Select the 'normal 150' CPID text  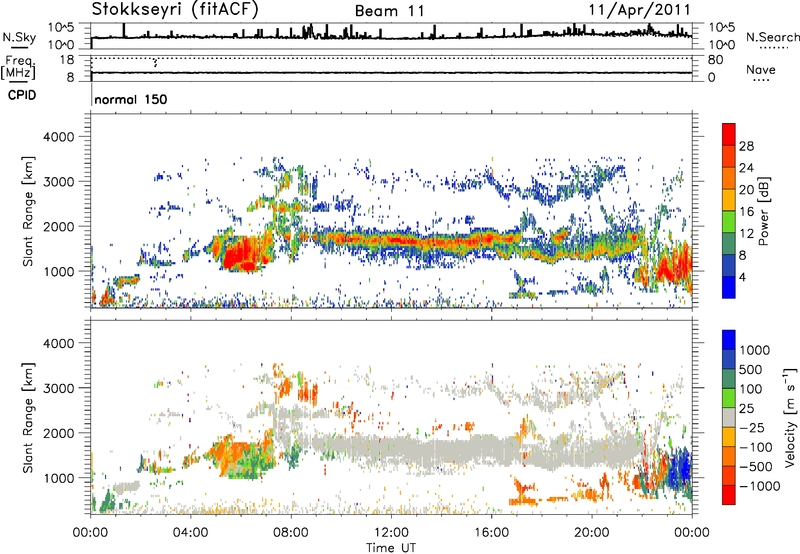coord(131,99)
